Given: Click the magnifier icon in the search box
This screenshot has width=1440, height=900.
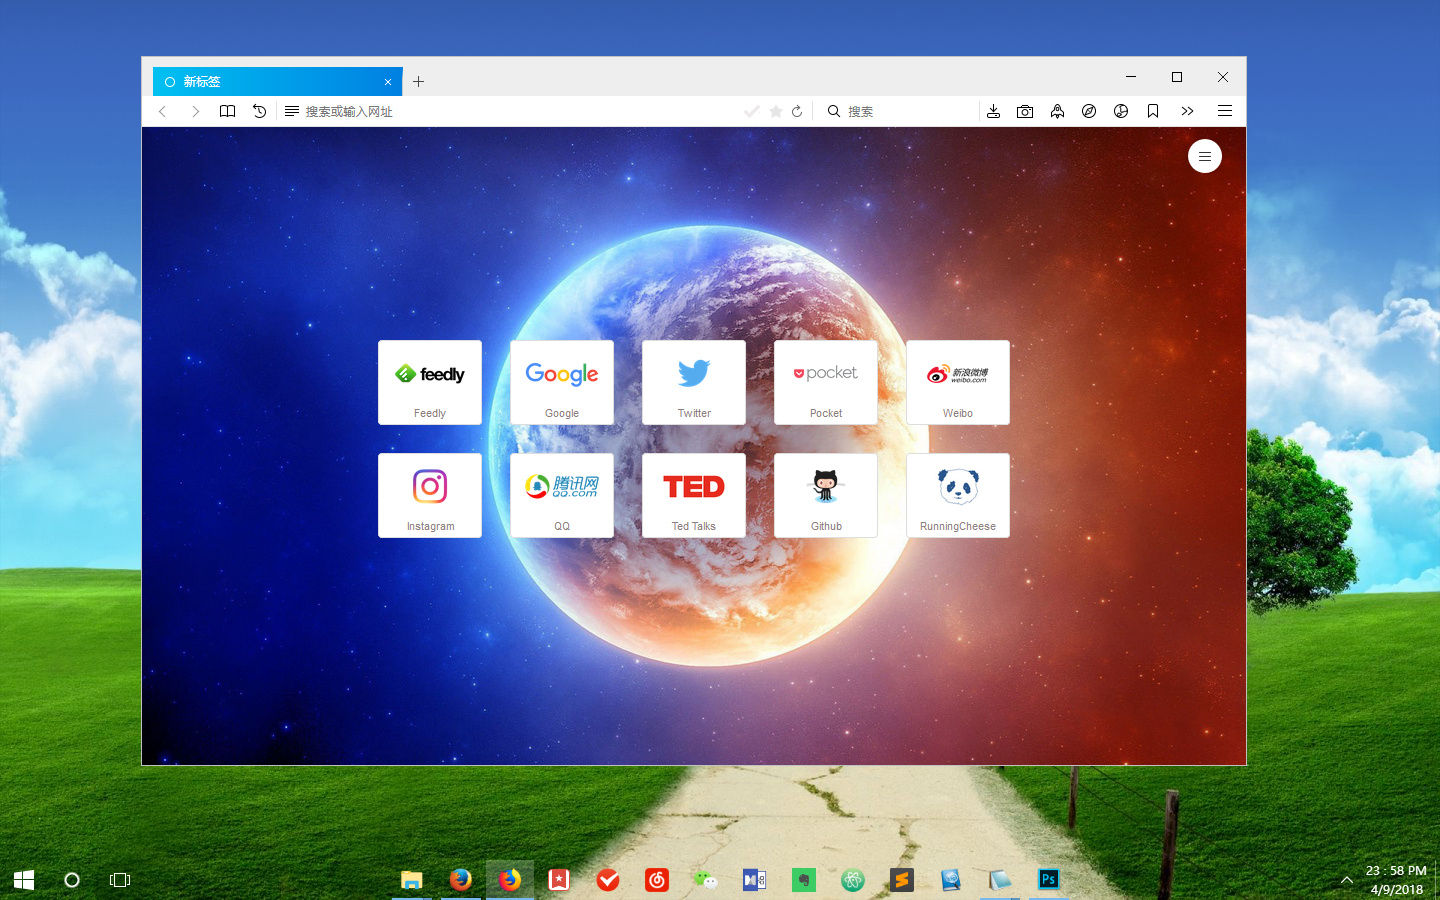Looking at the screenshot, I should (833, 111).
